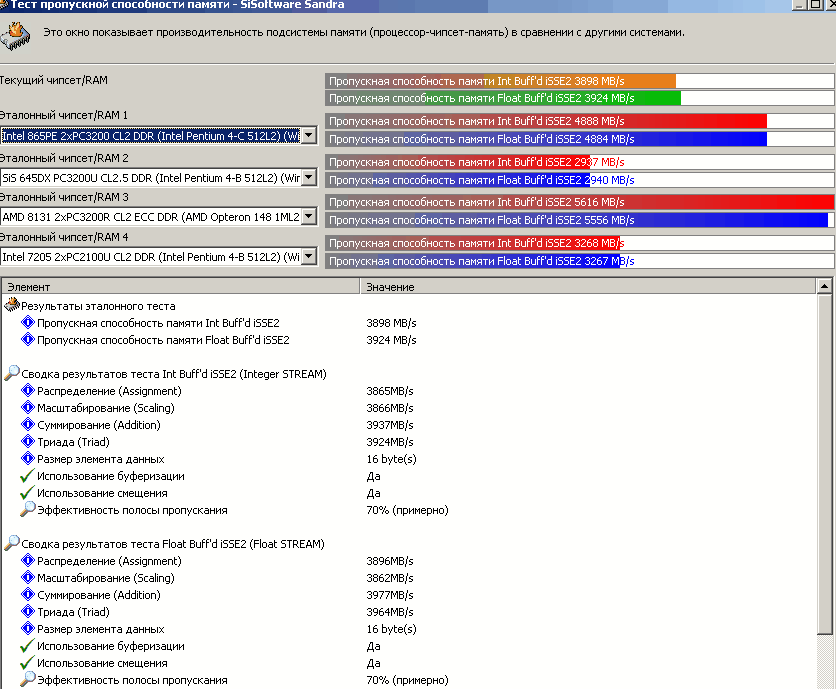Click the value '3977MB/s' for Addition
836x689 pixels.
390,595
